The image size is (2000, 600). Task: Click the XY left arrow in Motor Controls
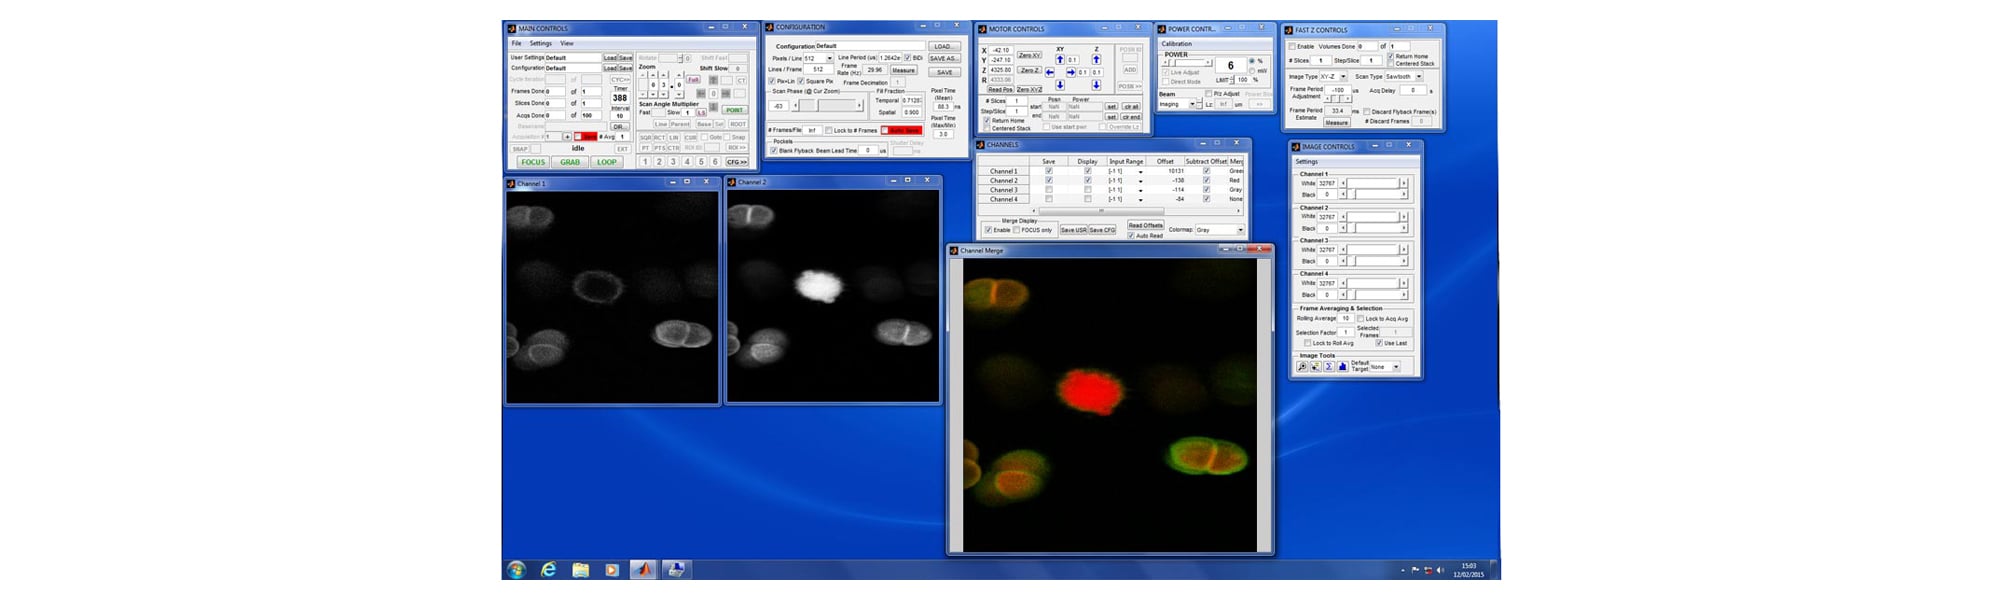click(1050, 72)
